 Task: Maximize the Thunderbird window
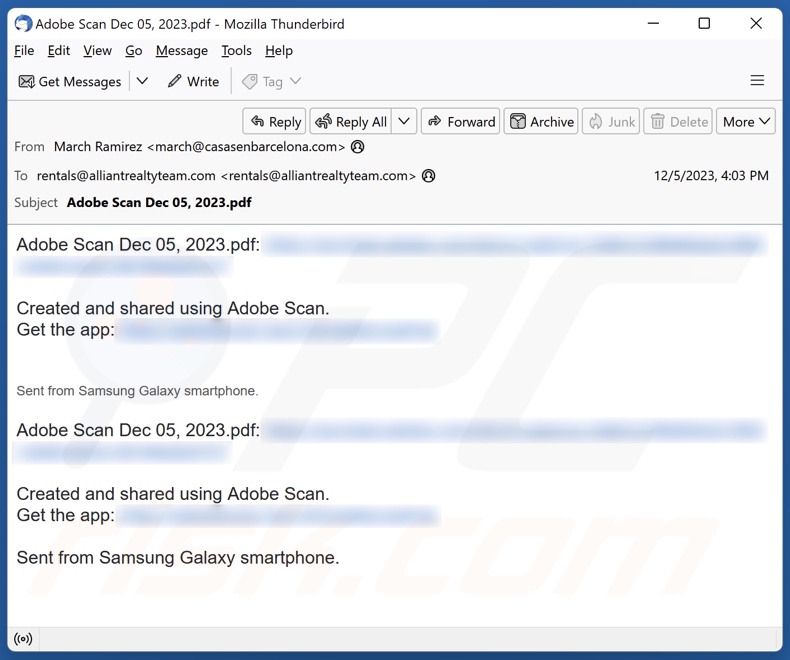click(x=704, y=23)
